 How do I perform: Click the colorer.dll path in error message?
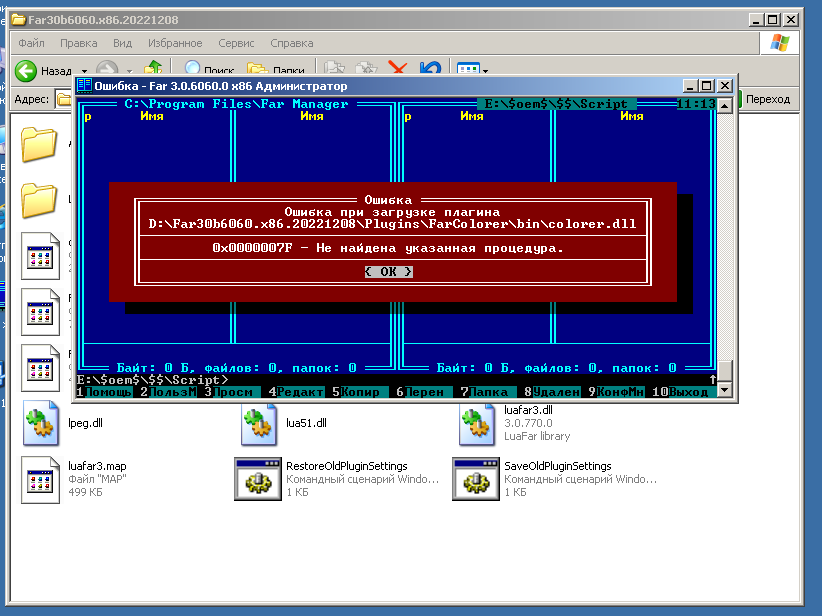pos(392,224)
